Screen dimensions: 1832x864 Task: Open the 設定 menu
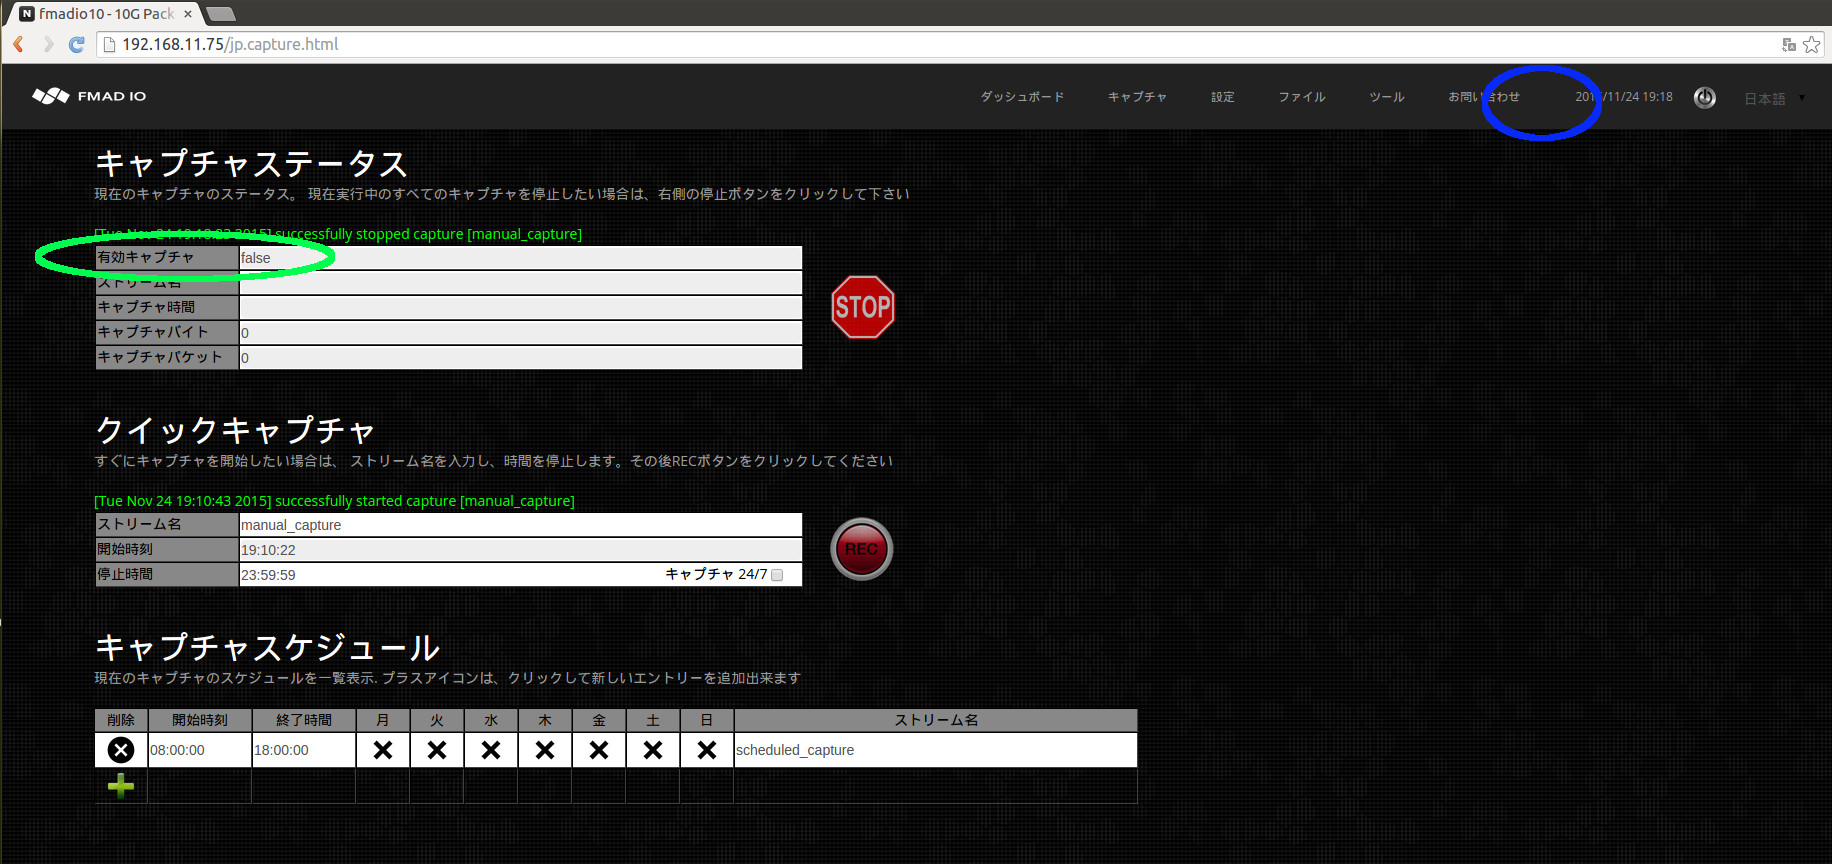pyautogui.click(x=1223, y=97)
